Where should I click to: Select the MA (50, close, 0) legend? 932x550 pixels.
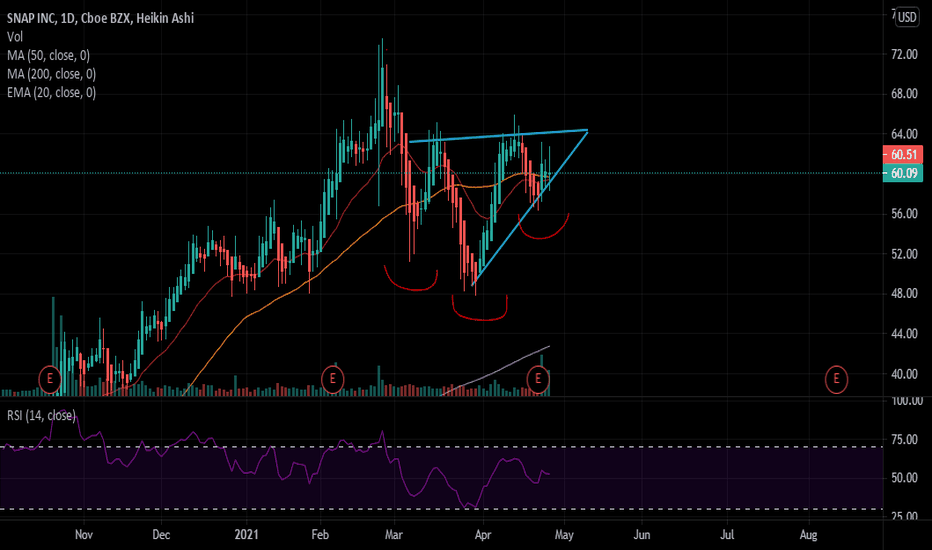[49, 55]
